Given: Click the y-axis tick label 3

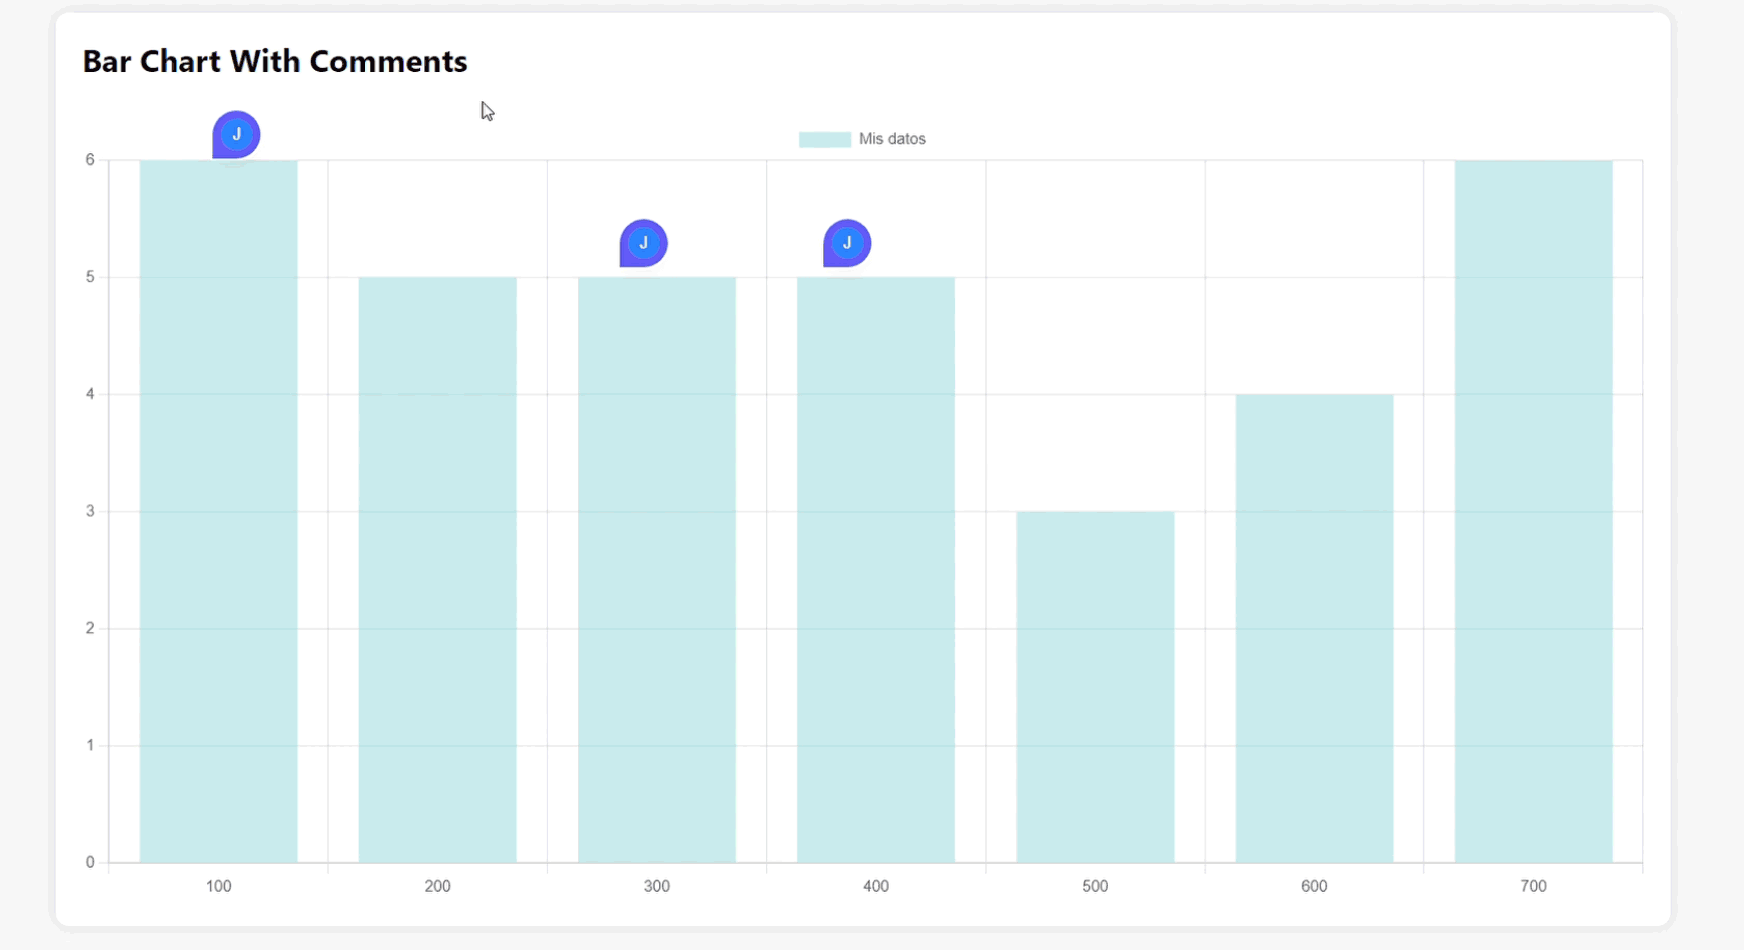Looking at the screenshot, I should (90, 511).
